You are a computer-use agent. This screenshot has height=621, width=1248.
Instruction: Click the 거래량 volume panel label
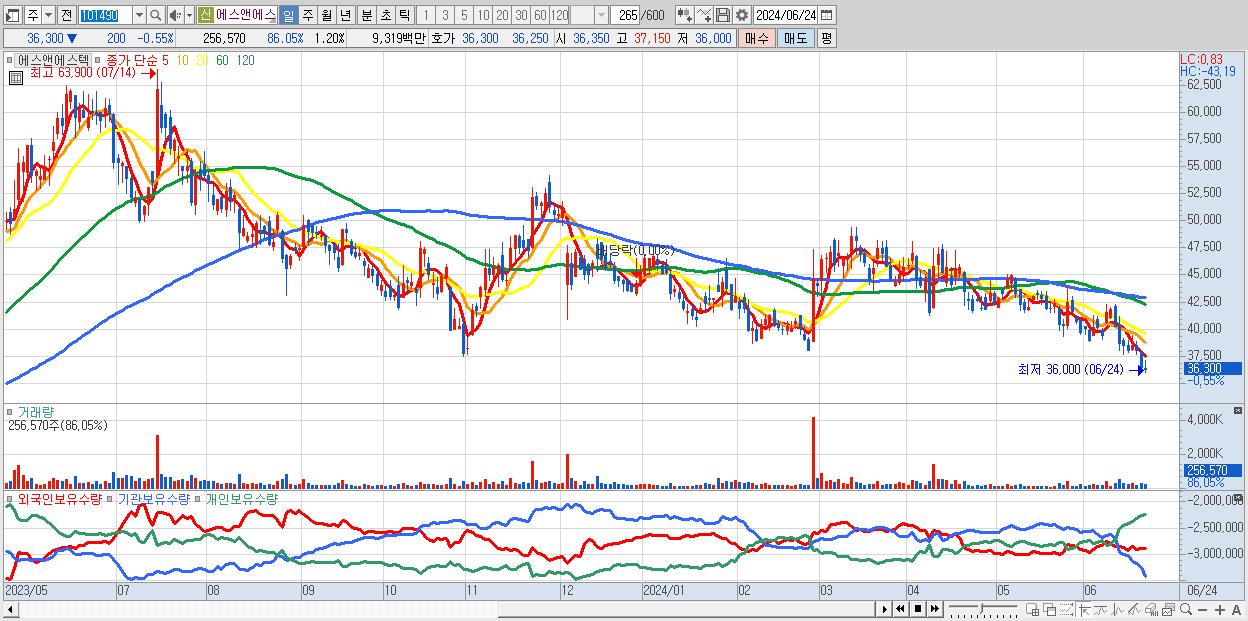[34, 412]
